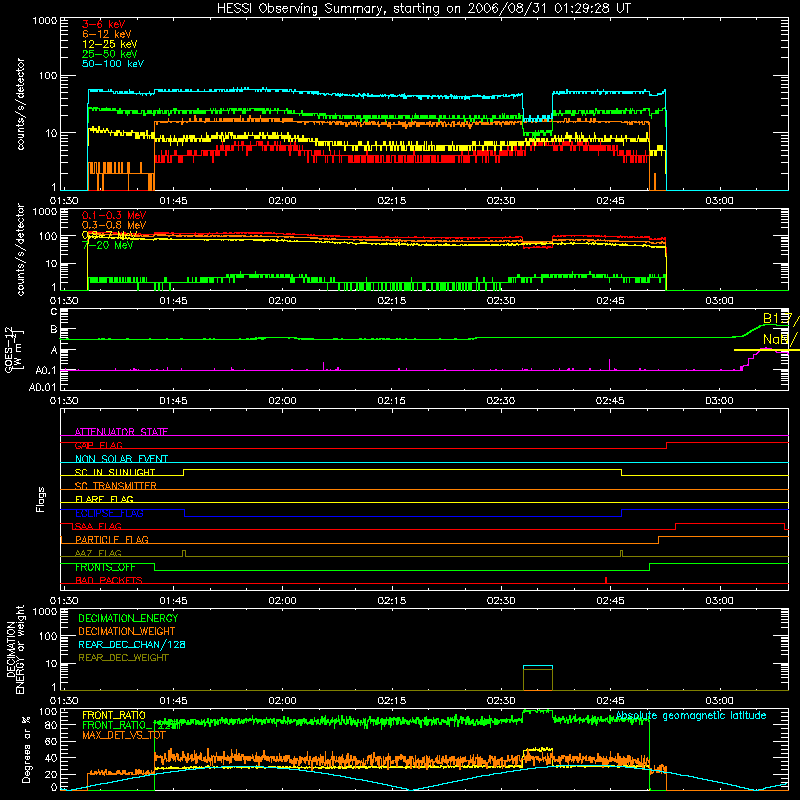Click the "REAR_DEC_WEIGHT" legend entry
The image size is (800, 800).
[123, 658]
